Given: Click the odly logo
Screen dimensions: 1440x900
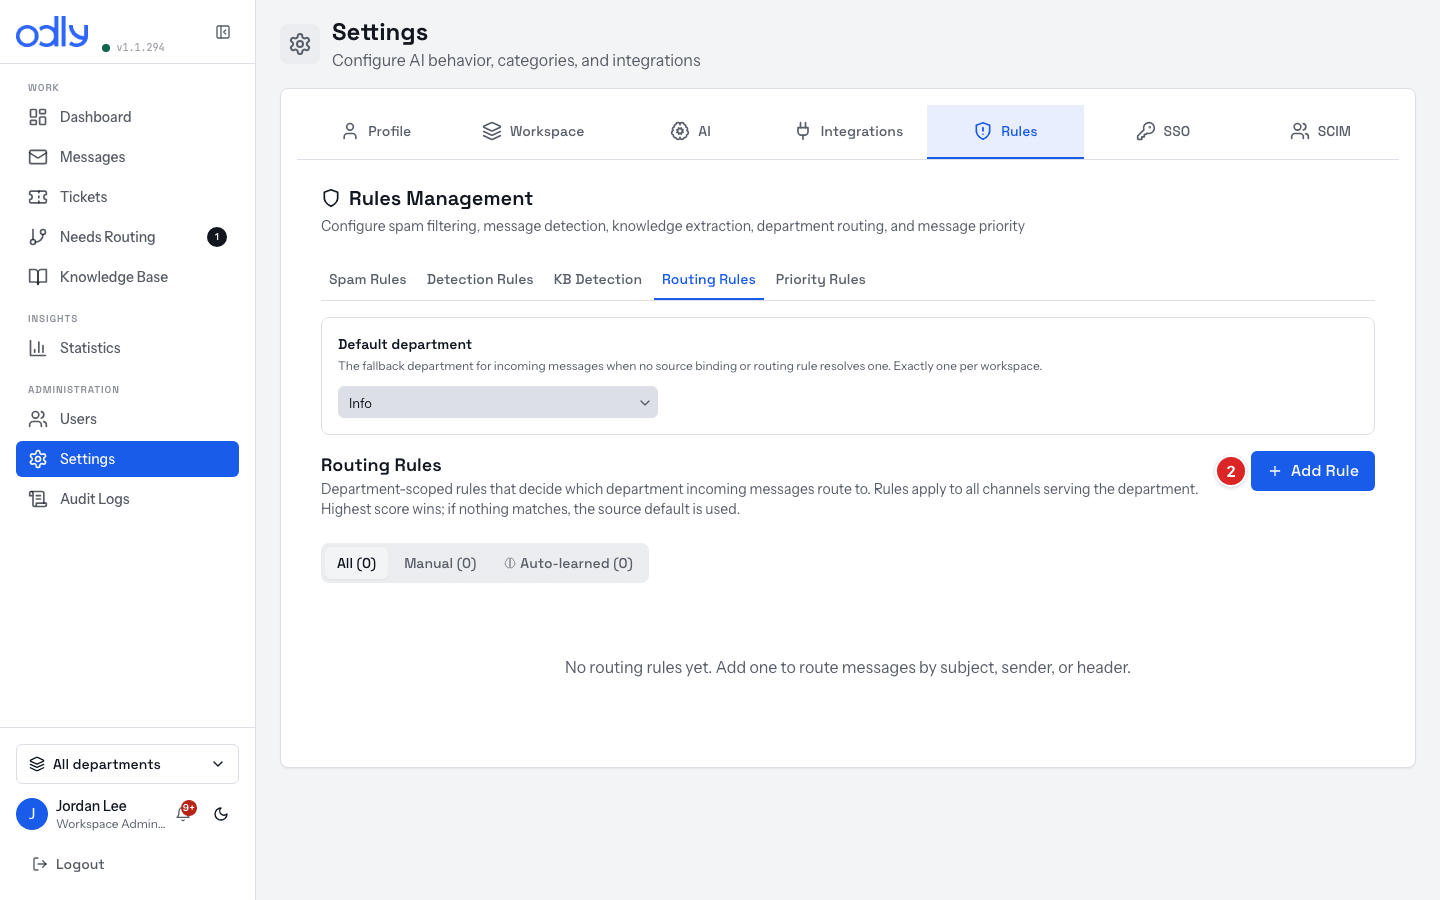Looking at the screenshot, I should click(52, 32).
